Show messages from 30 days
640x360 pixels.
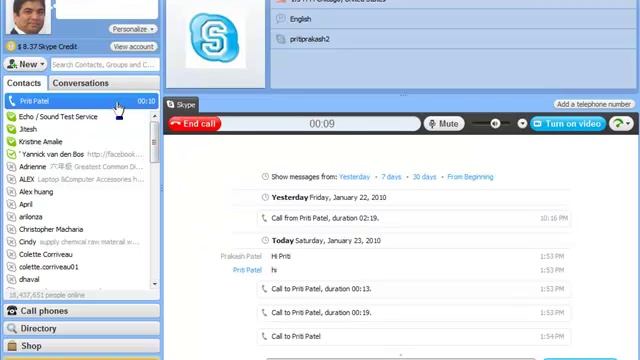424,177
